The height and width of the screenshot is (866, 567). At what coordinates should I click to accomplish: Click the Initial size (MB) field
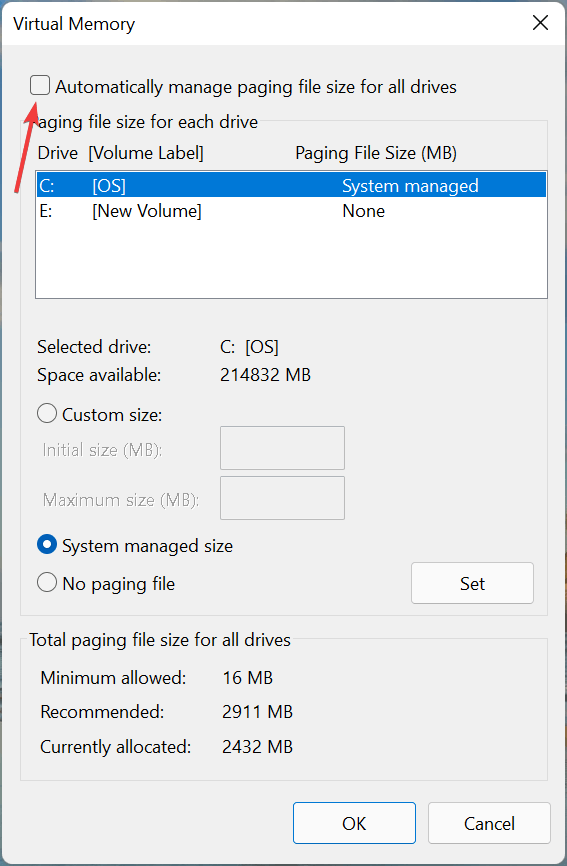click(x=282, y=448)
